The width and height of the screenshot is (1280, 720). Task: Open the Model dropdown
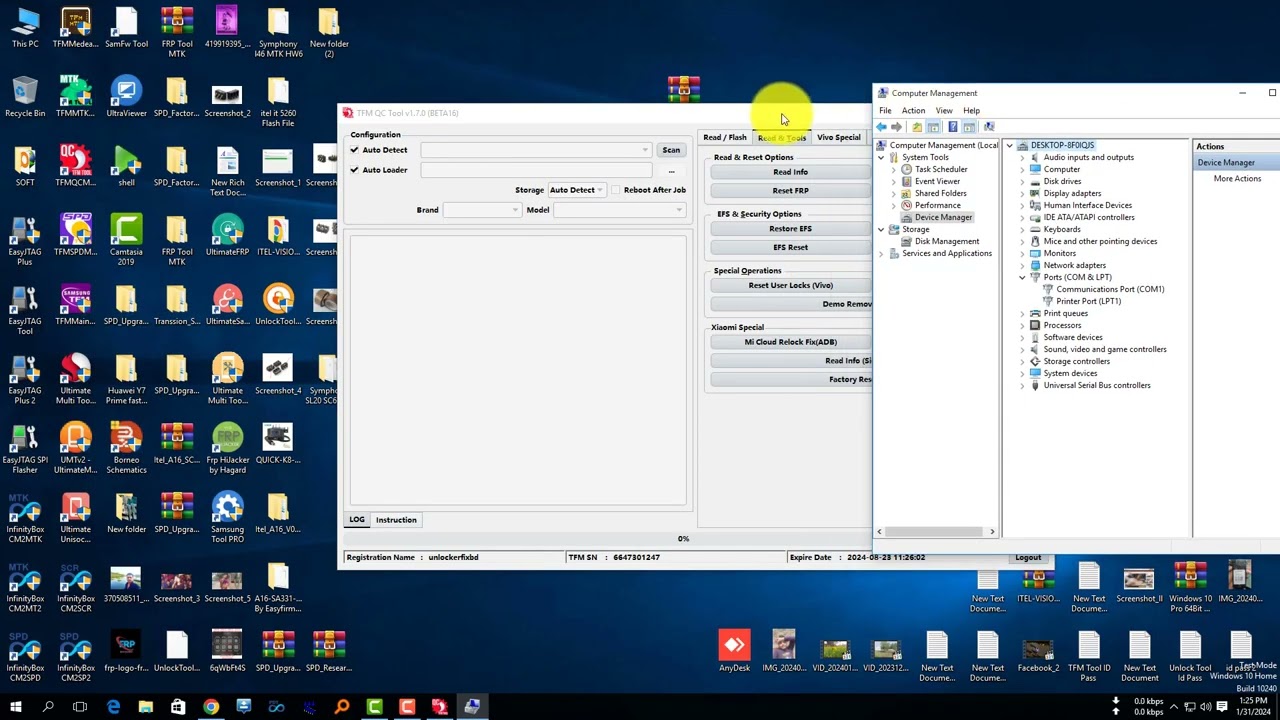pos(619,210)
